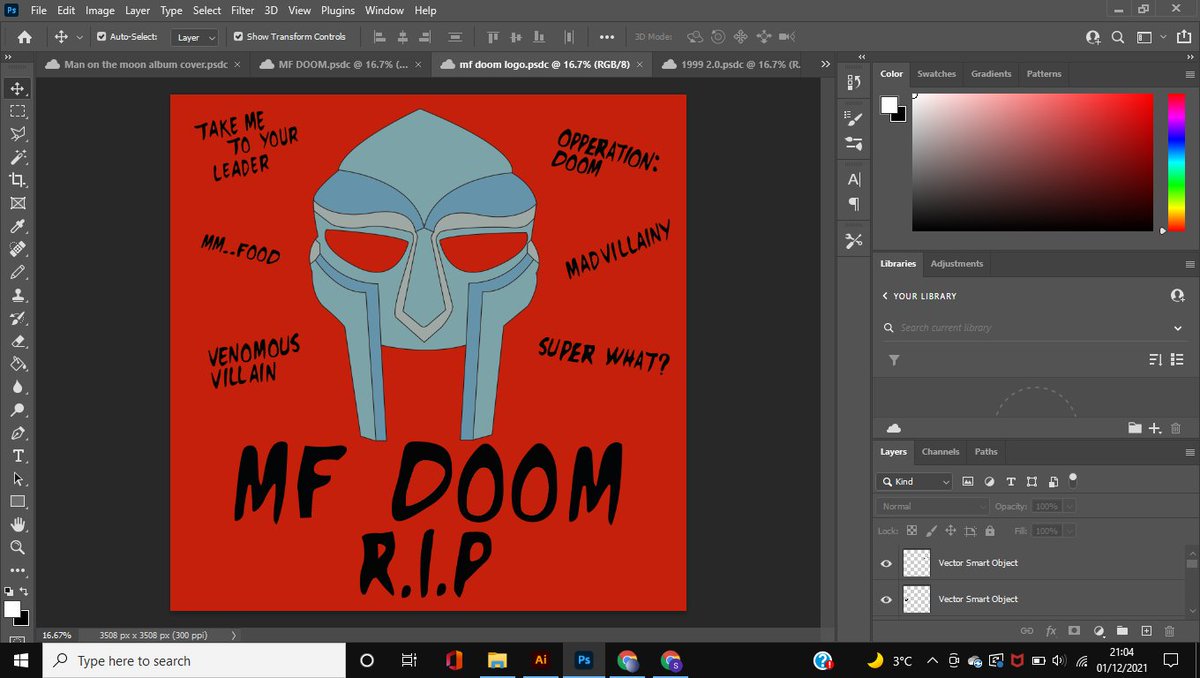This screenshot has height=678, width=1200.
Task: Open the Layer menu
Action: (138, 10)
